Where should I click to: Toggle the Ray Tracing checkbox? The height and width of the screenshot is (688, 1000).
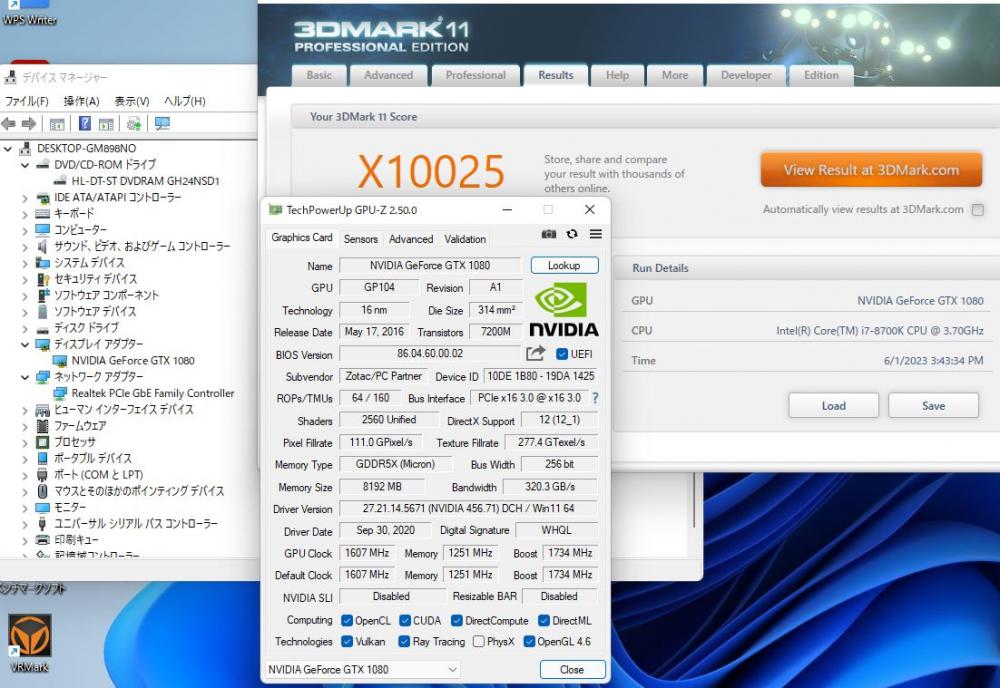click(x=404, y=641)
